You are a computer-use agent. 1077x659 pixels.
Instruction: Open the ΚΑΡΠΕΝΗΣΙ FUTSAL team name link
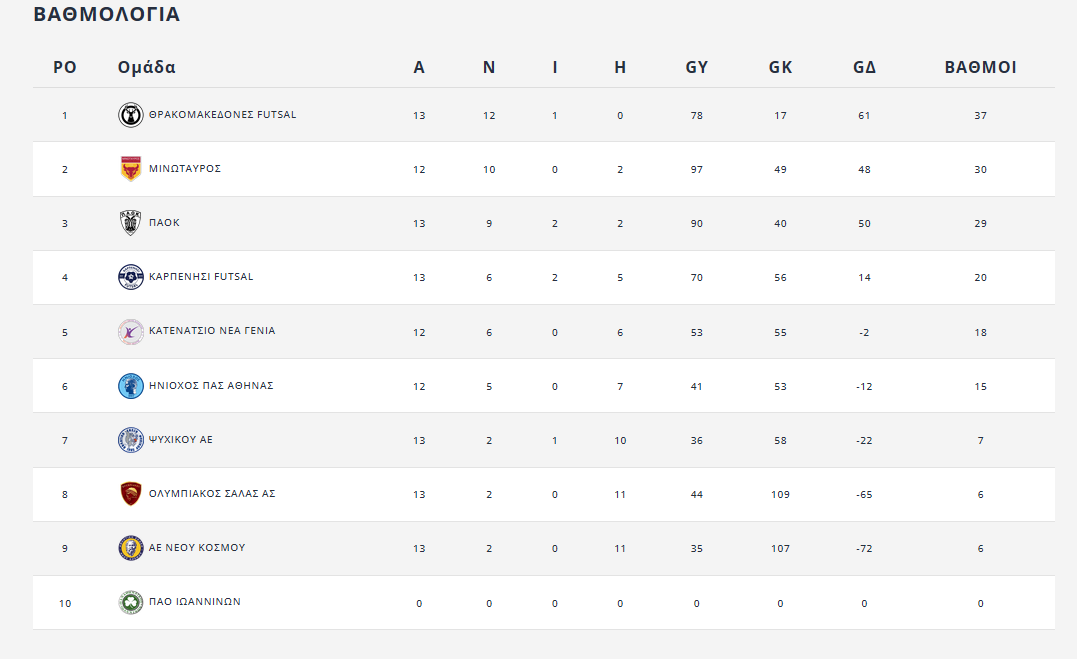(201, 277)
